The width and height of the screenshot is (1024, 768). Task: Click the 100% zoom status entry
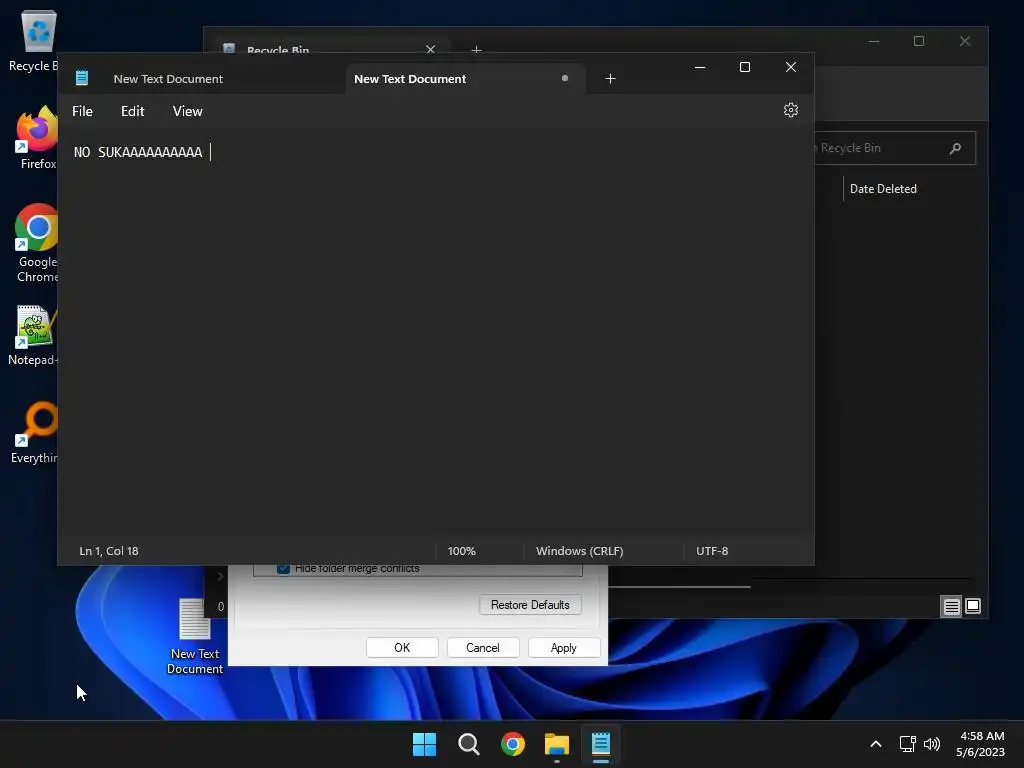tap(462, 551)
